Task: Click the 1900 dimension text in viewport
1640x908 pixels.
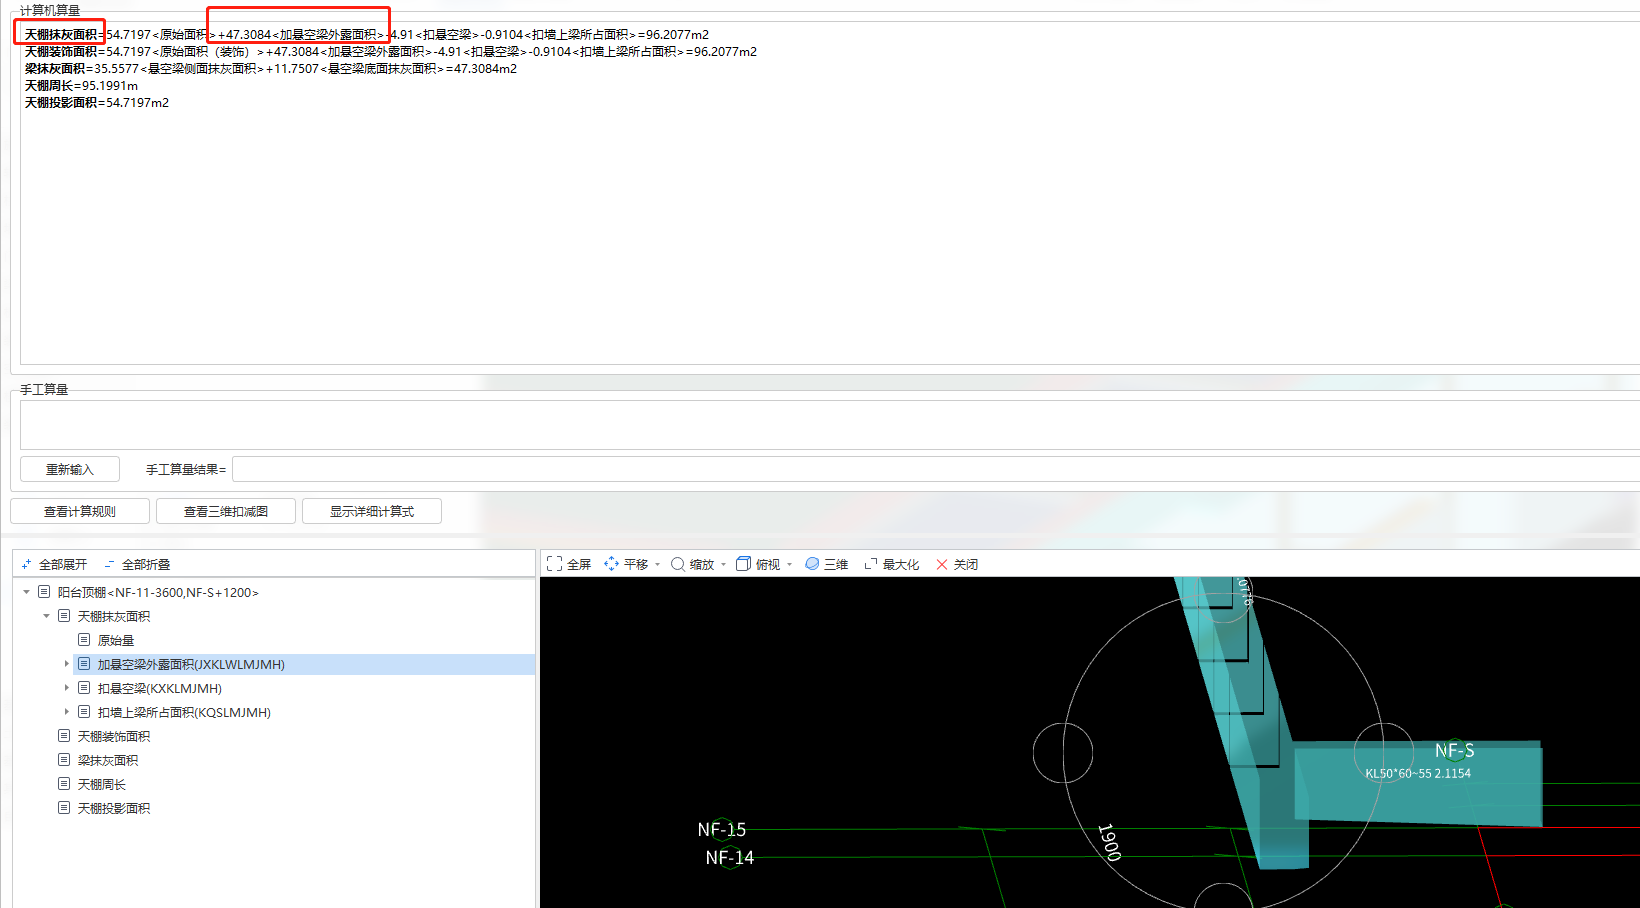Action: tap(1109, 843)
